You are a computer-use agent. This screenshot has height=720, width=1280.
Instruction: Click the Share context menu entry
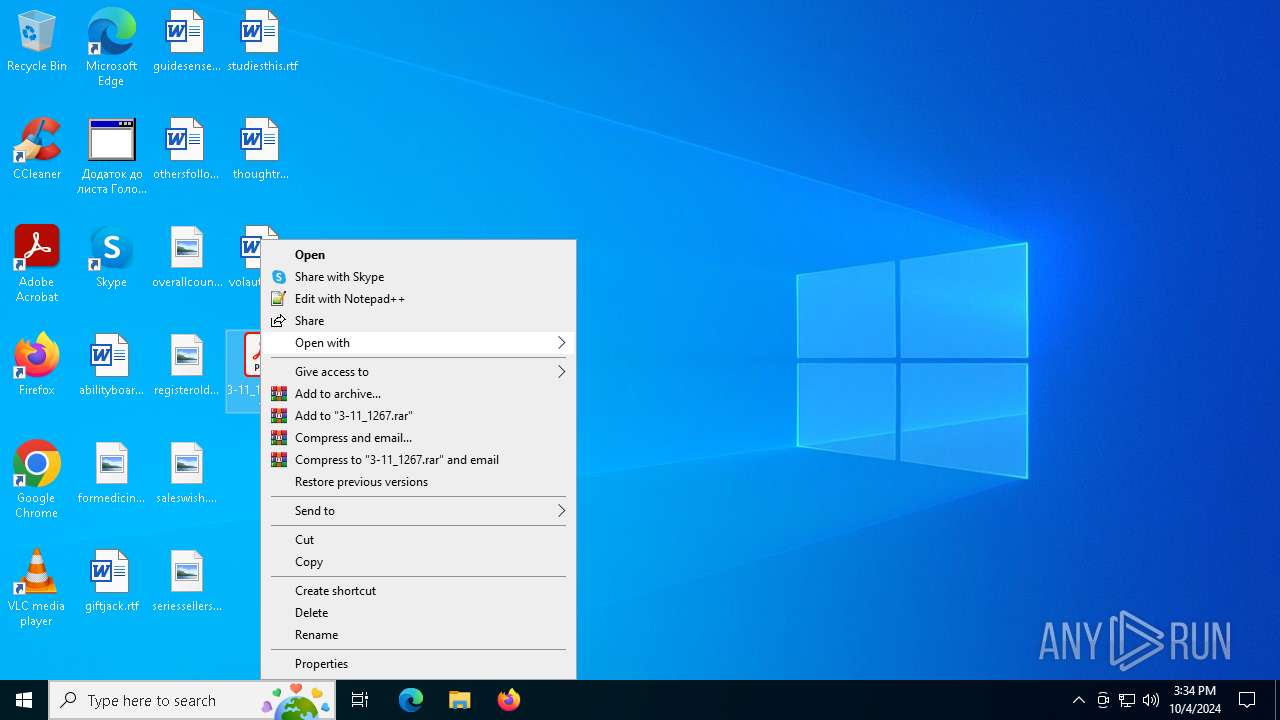418,321
